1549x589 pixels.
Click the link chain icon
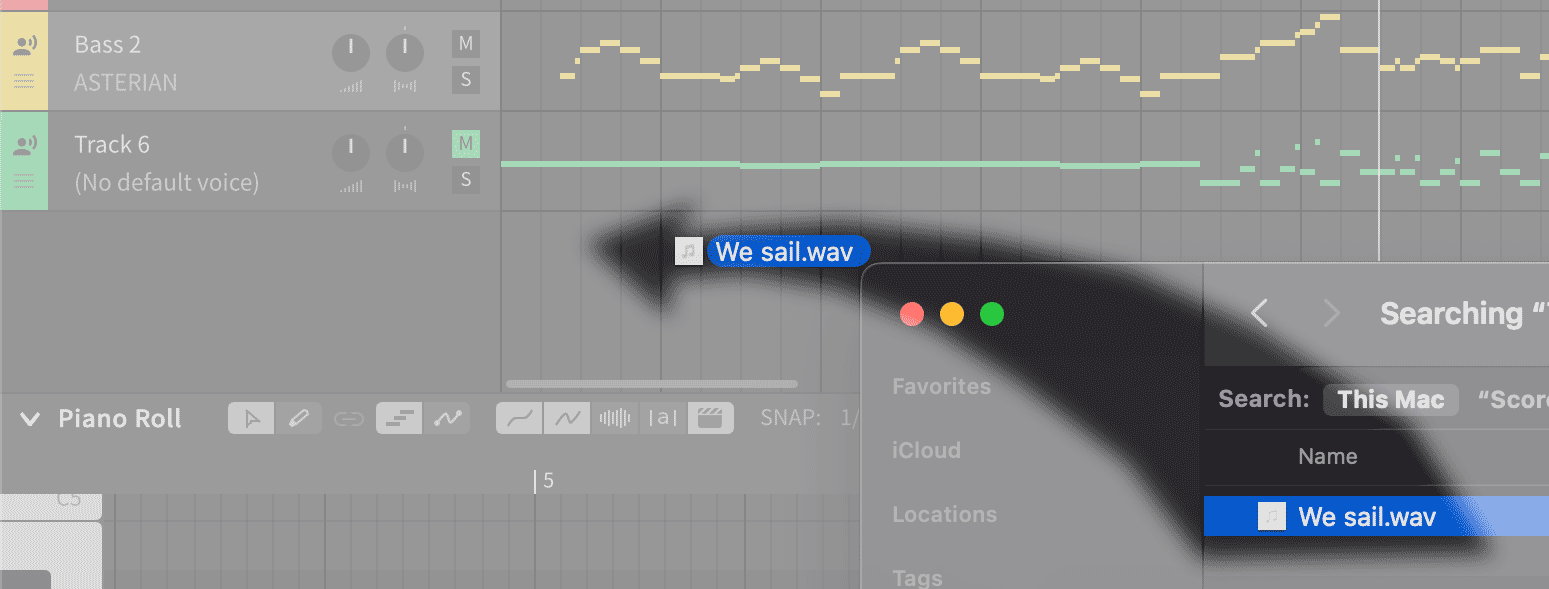[x=348, y=418]
